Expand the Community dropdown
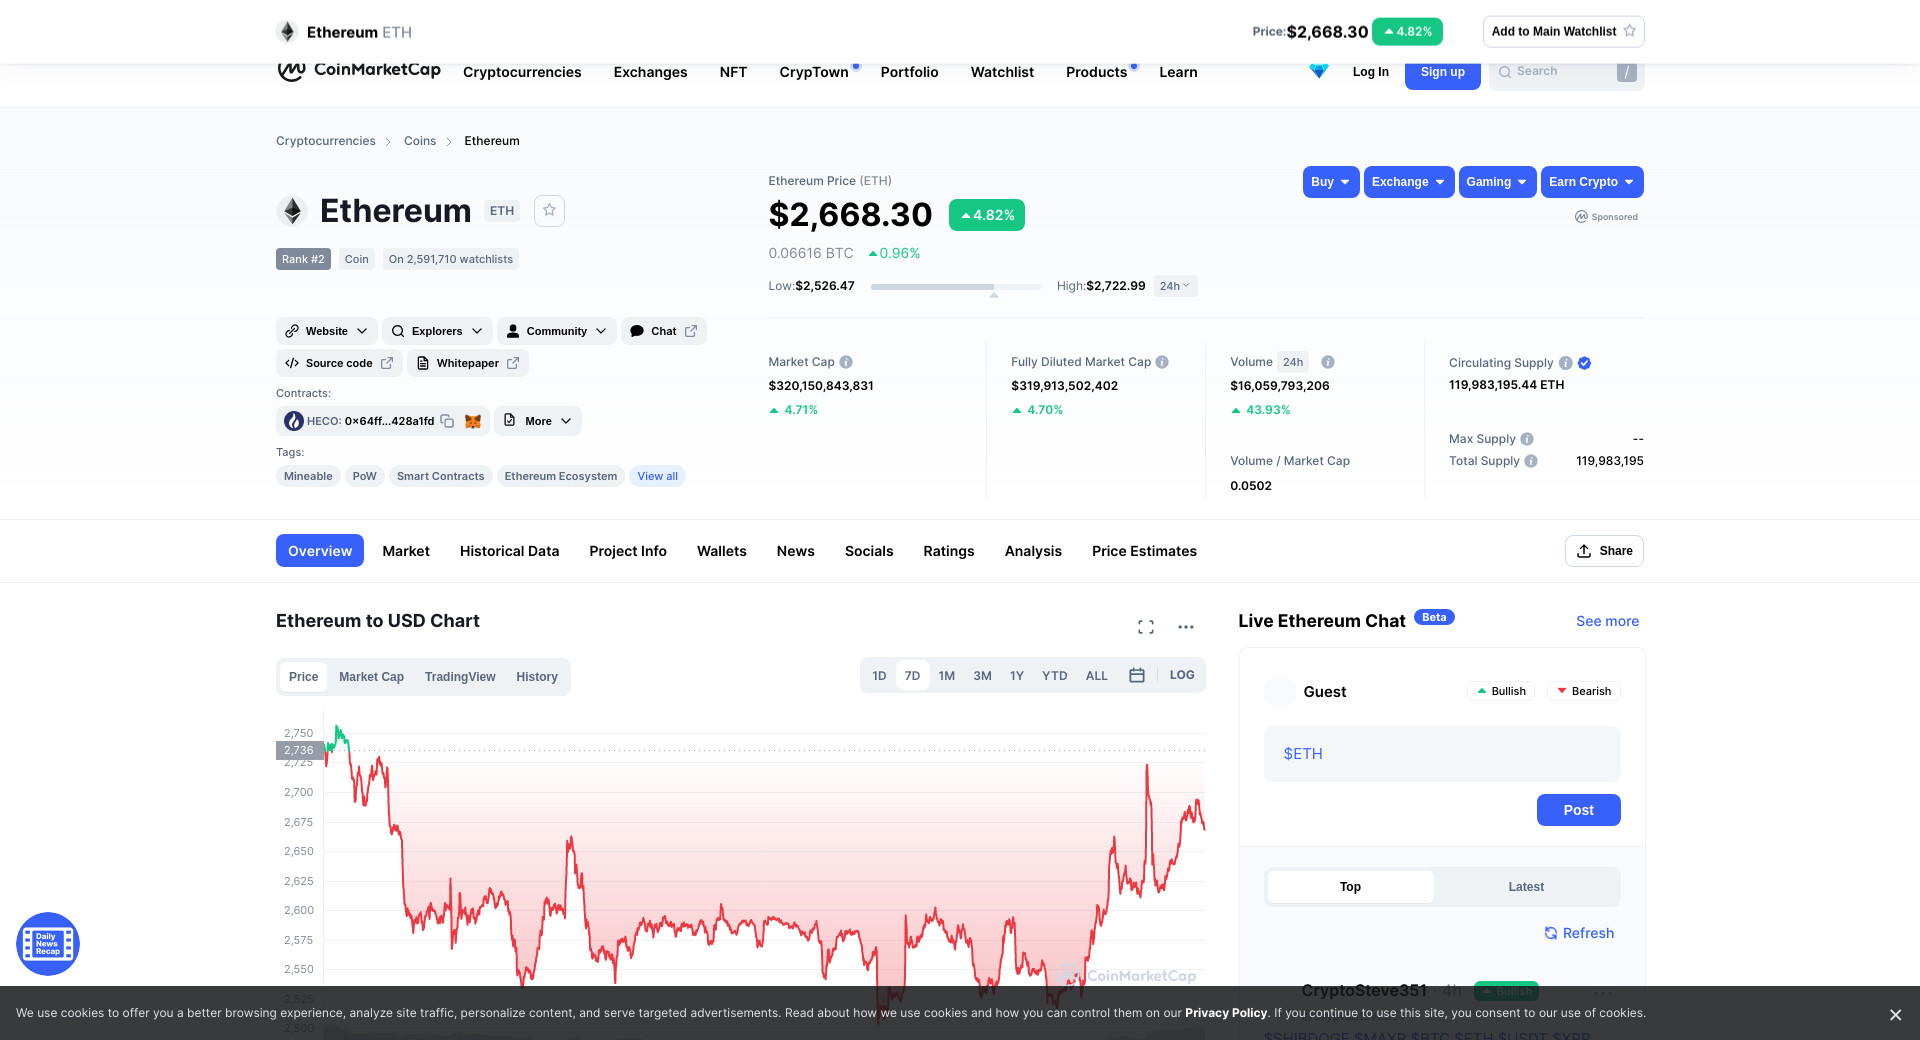Image resolution: width=1920 pixels, height=1040 pixels. [x=556, y=331]
